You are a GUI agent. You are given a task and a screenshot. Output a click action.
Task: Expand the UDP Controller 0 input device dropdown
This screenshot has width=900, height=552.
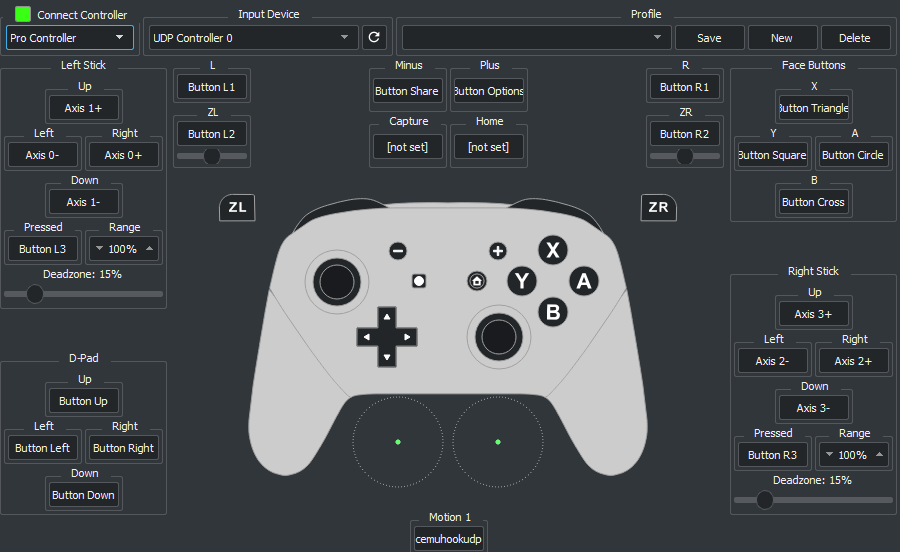[253, 37]
